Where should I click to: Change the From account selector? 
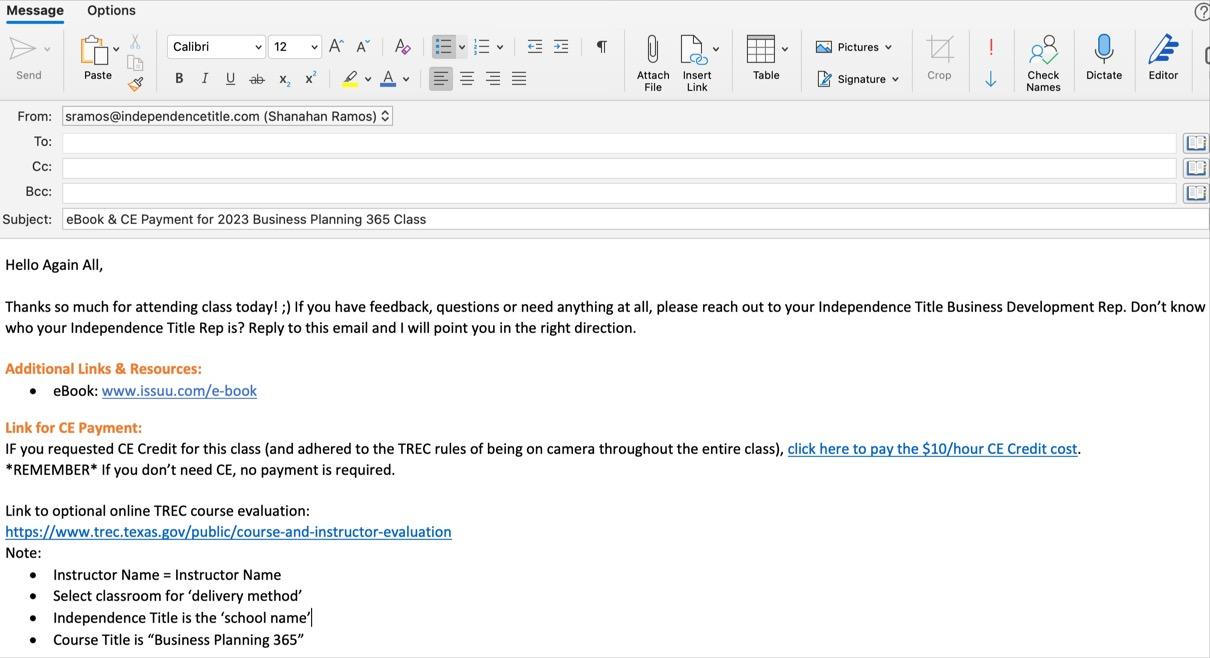point(227,116)
